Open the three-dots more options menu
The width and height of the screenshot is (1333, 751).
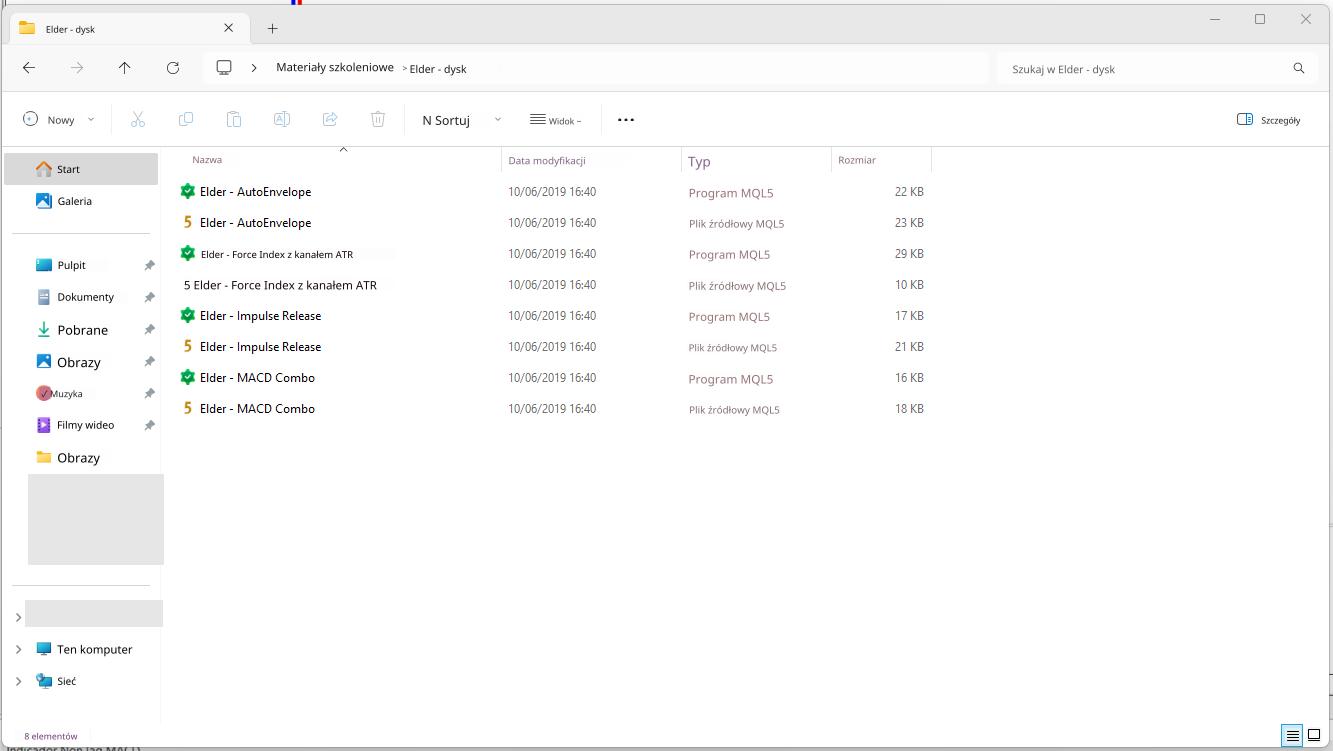(626, 119)
